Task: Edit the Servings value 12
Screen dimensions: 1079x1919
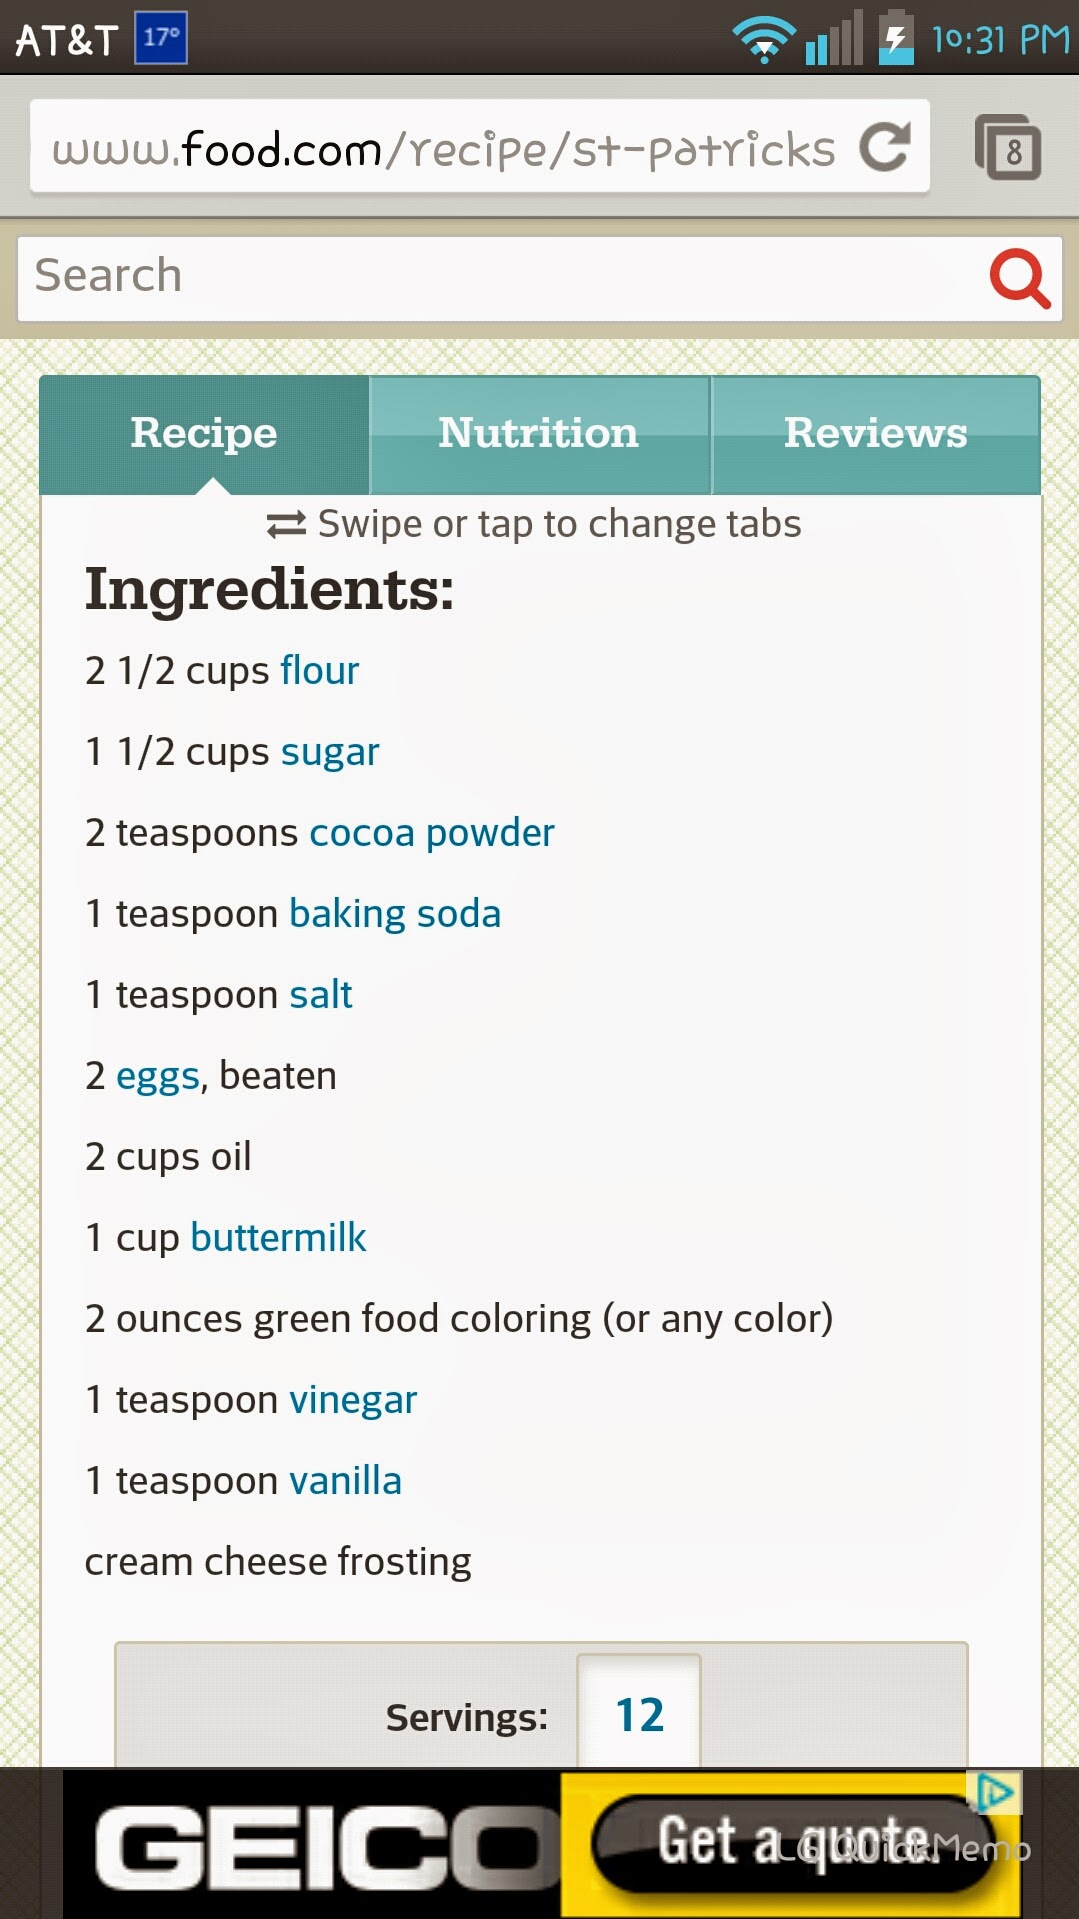Action: coord(639,1714)
